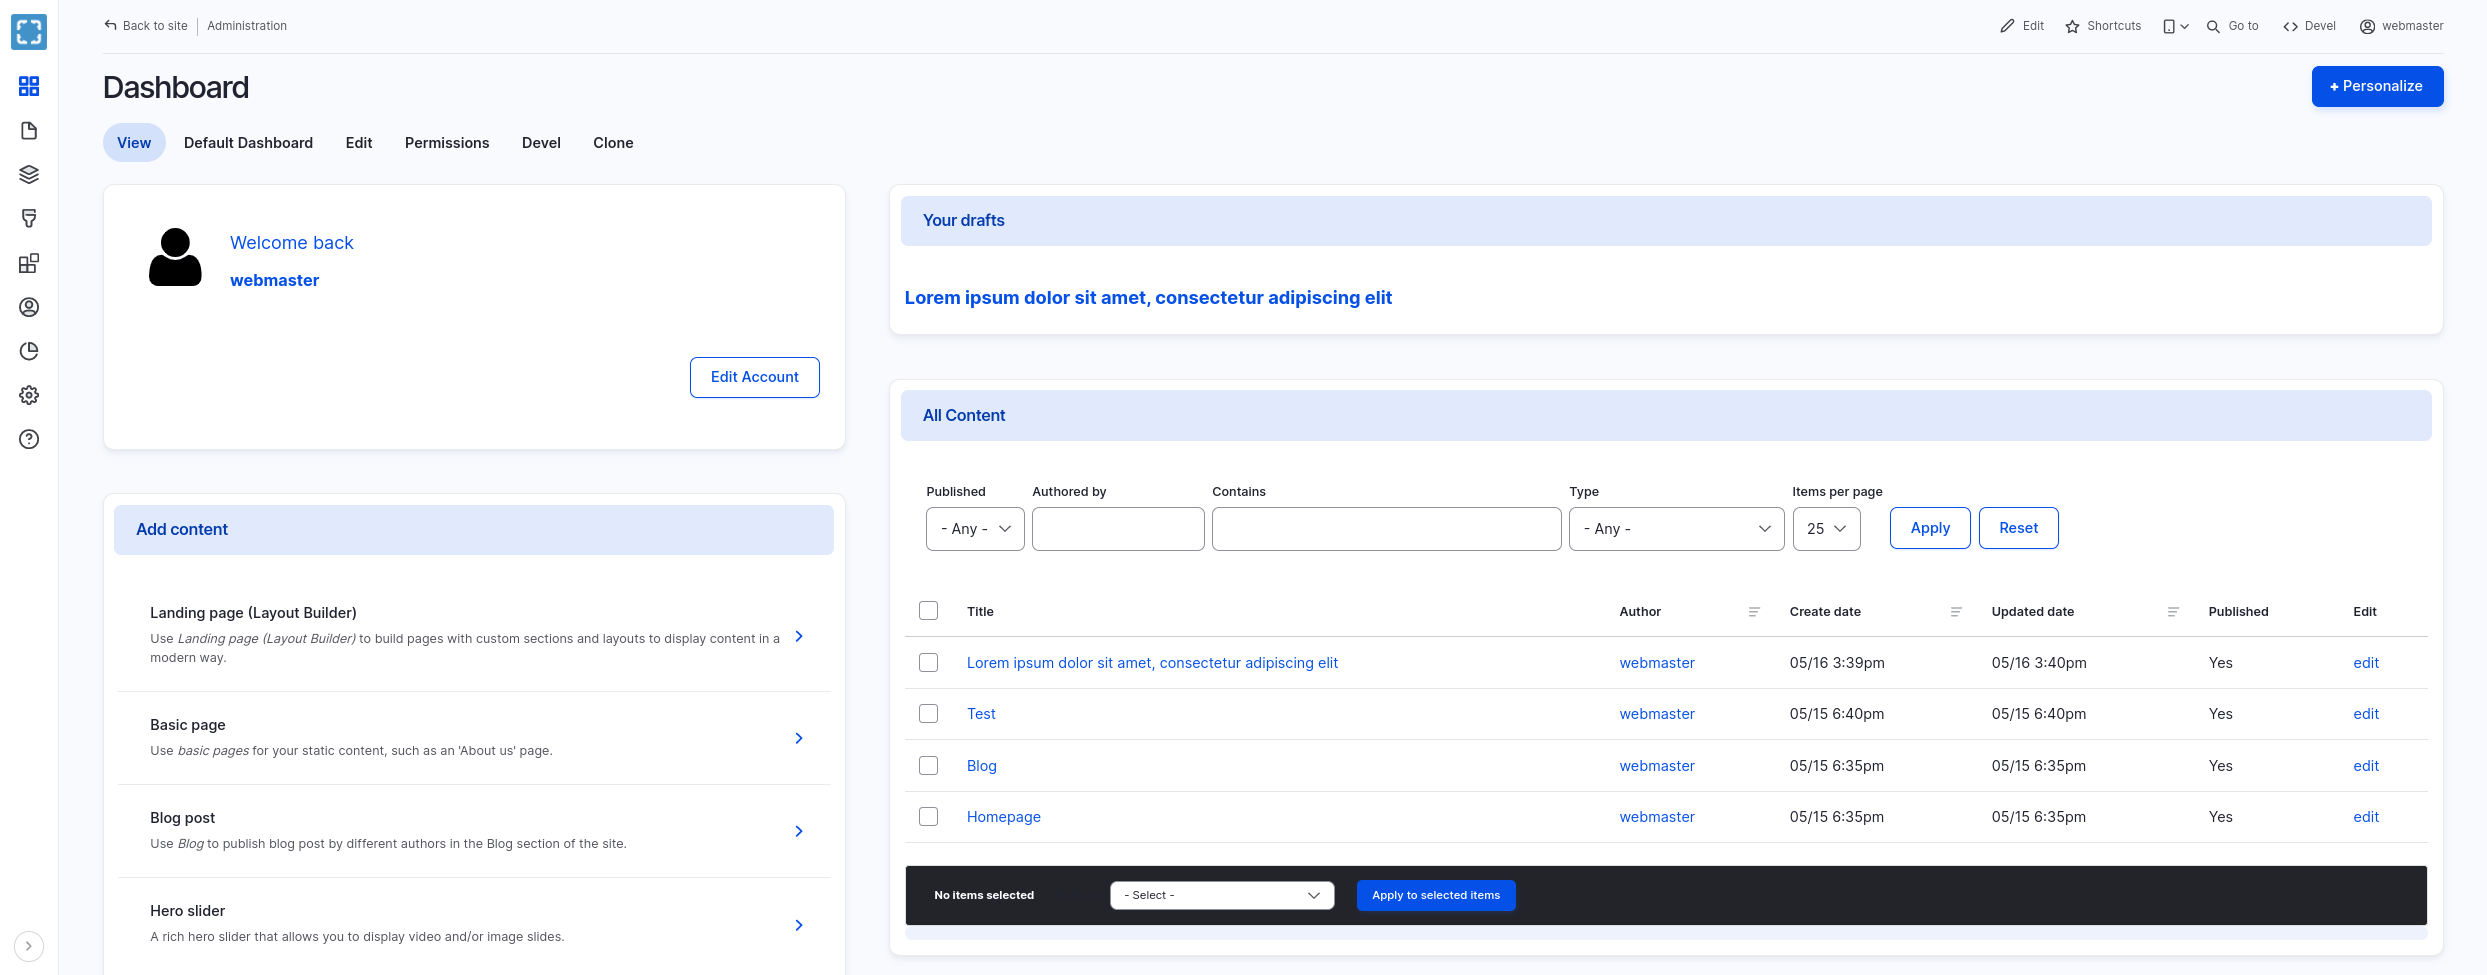Open the Items per page dropdown
The image size is (2487, 975).
(x=1825, y=528)
